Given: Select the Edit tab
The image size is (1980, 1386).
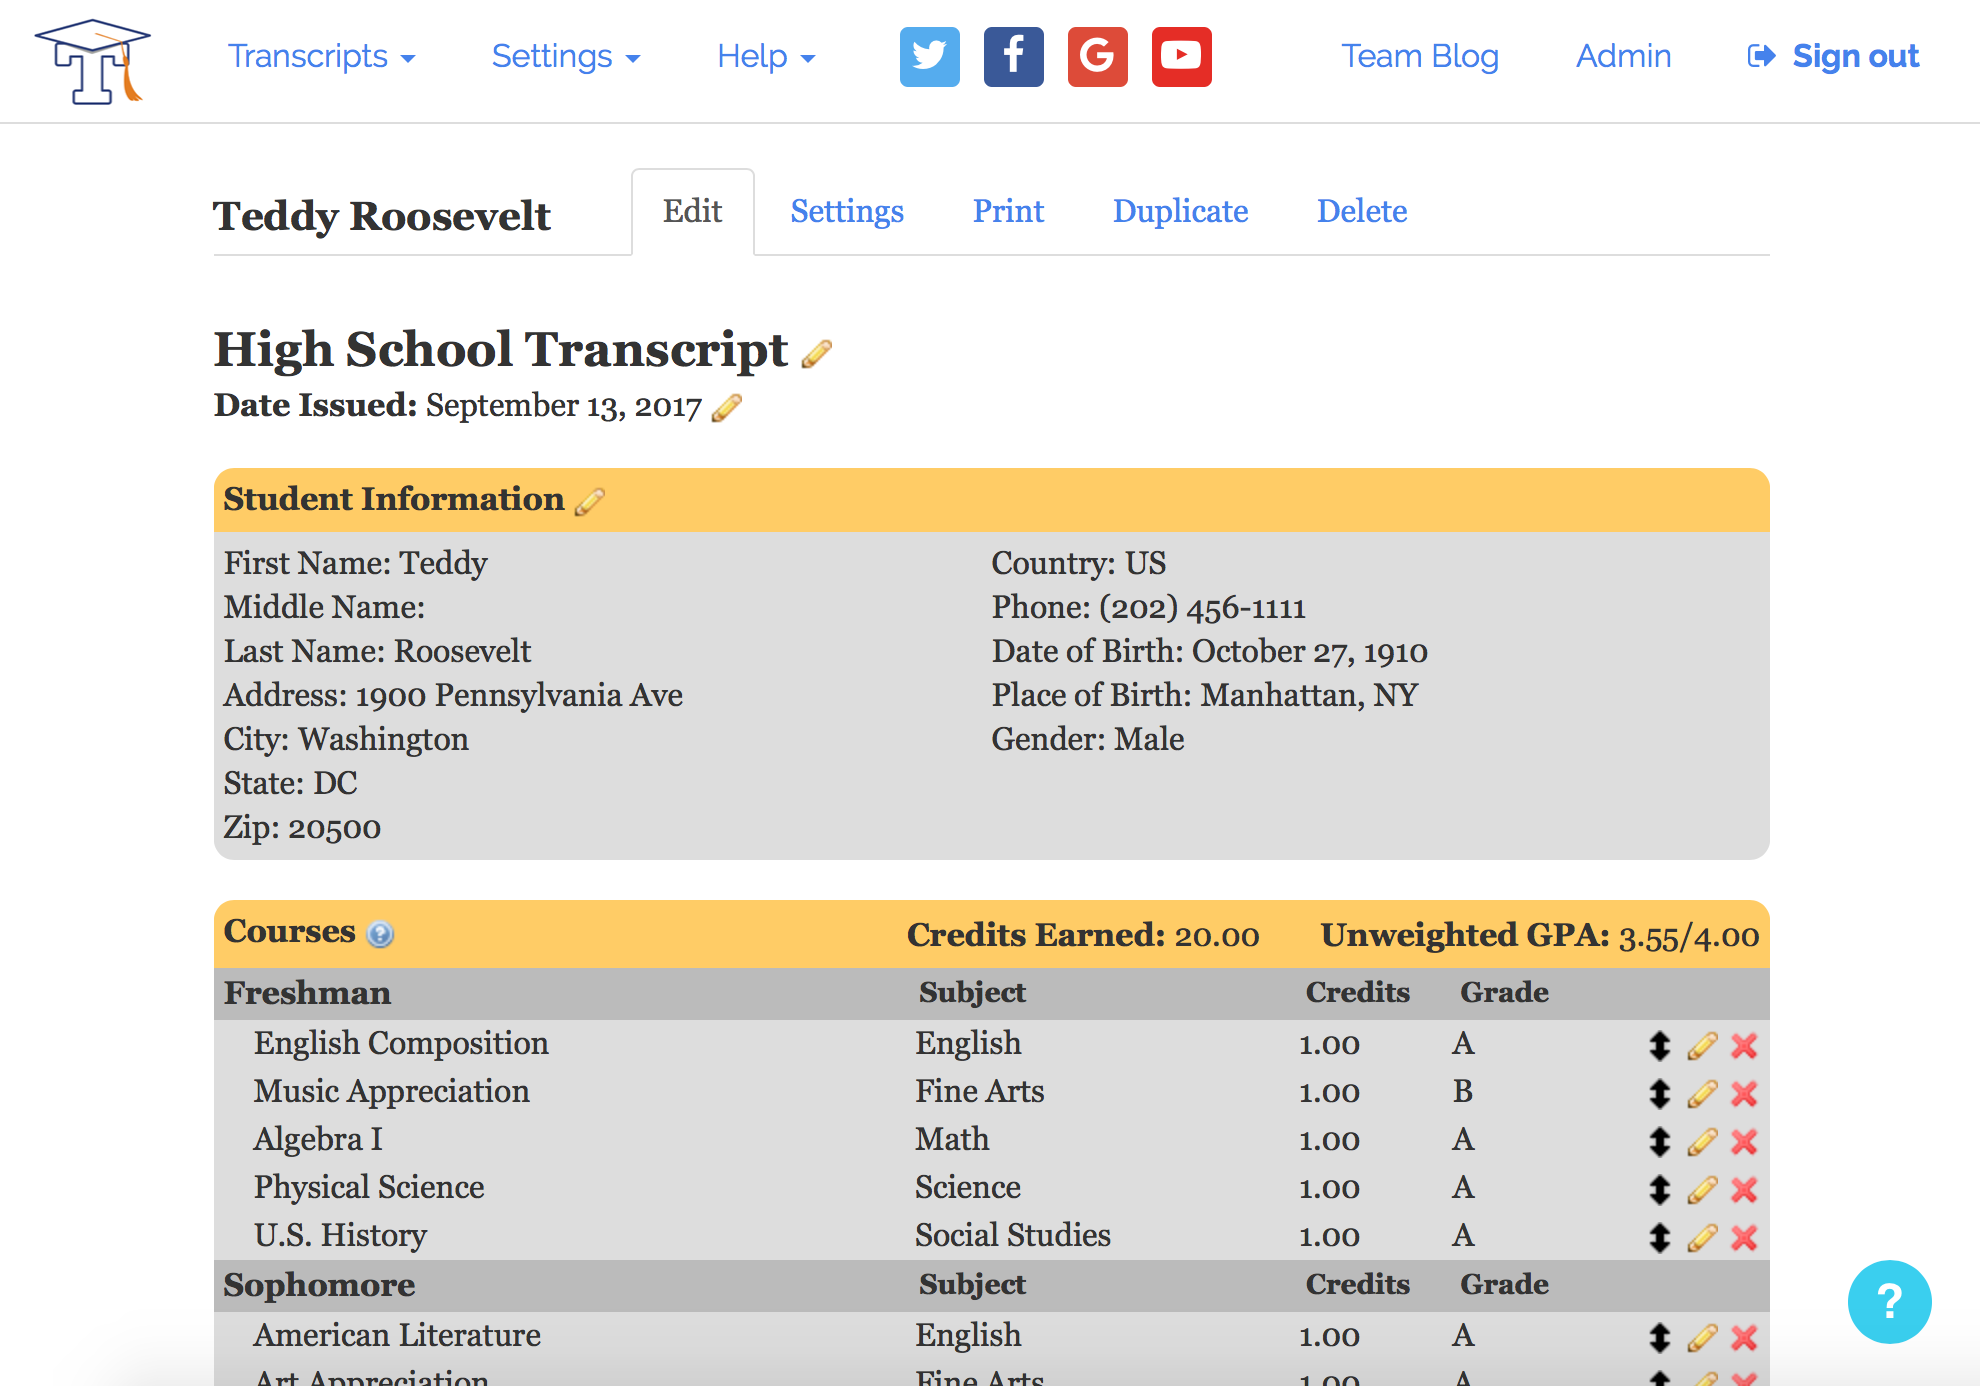Looking at the screenshot, I should (x=693, y=212).
